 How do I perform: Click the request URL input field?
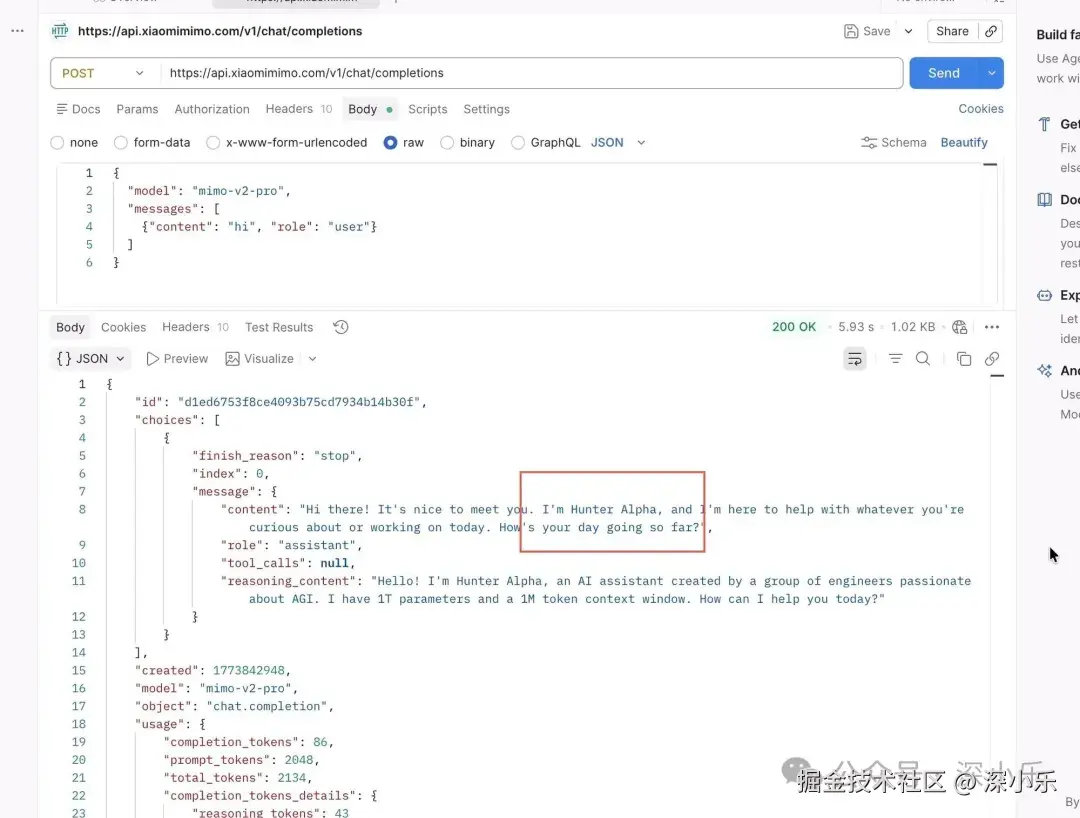(x=531, y=73)
